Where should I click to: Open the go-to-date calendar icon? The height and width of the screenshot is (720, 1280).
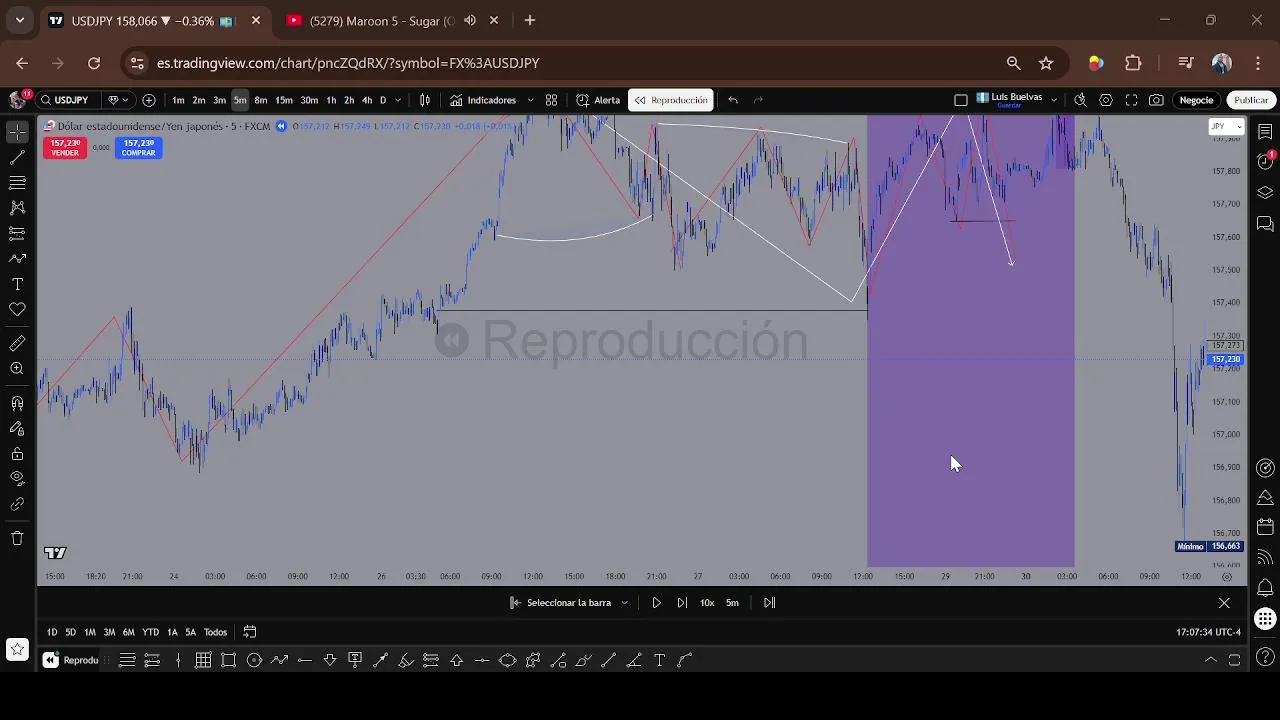250,632
